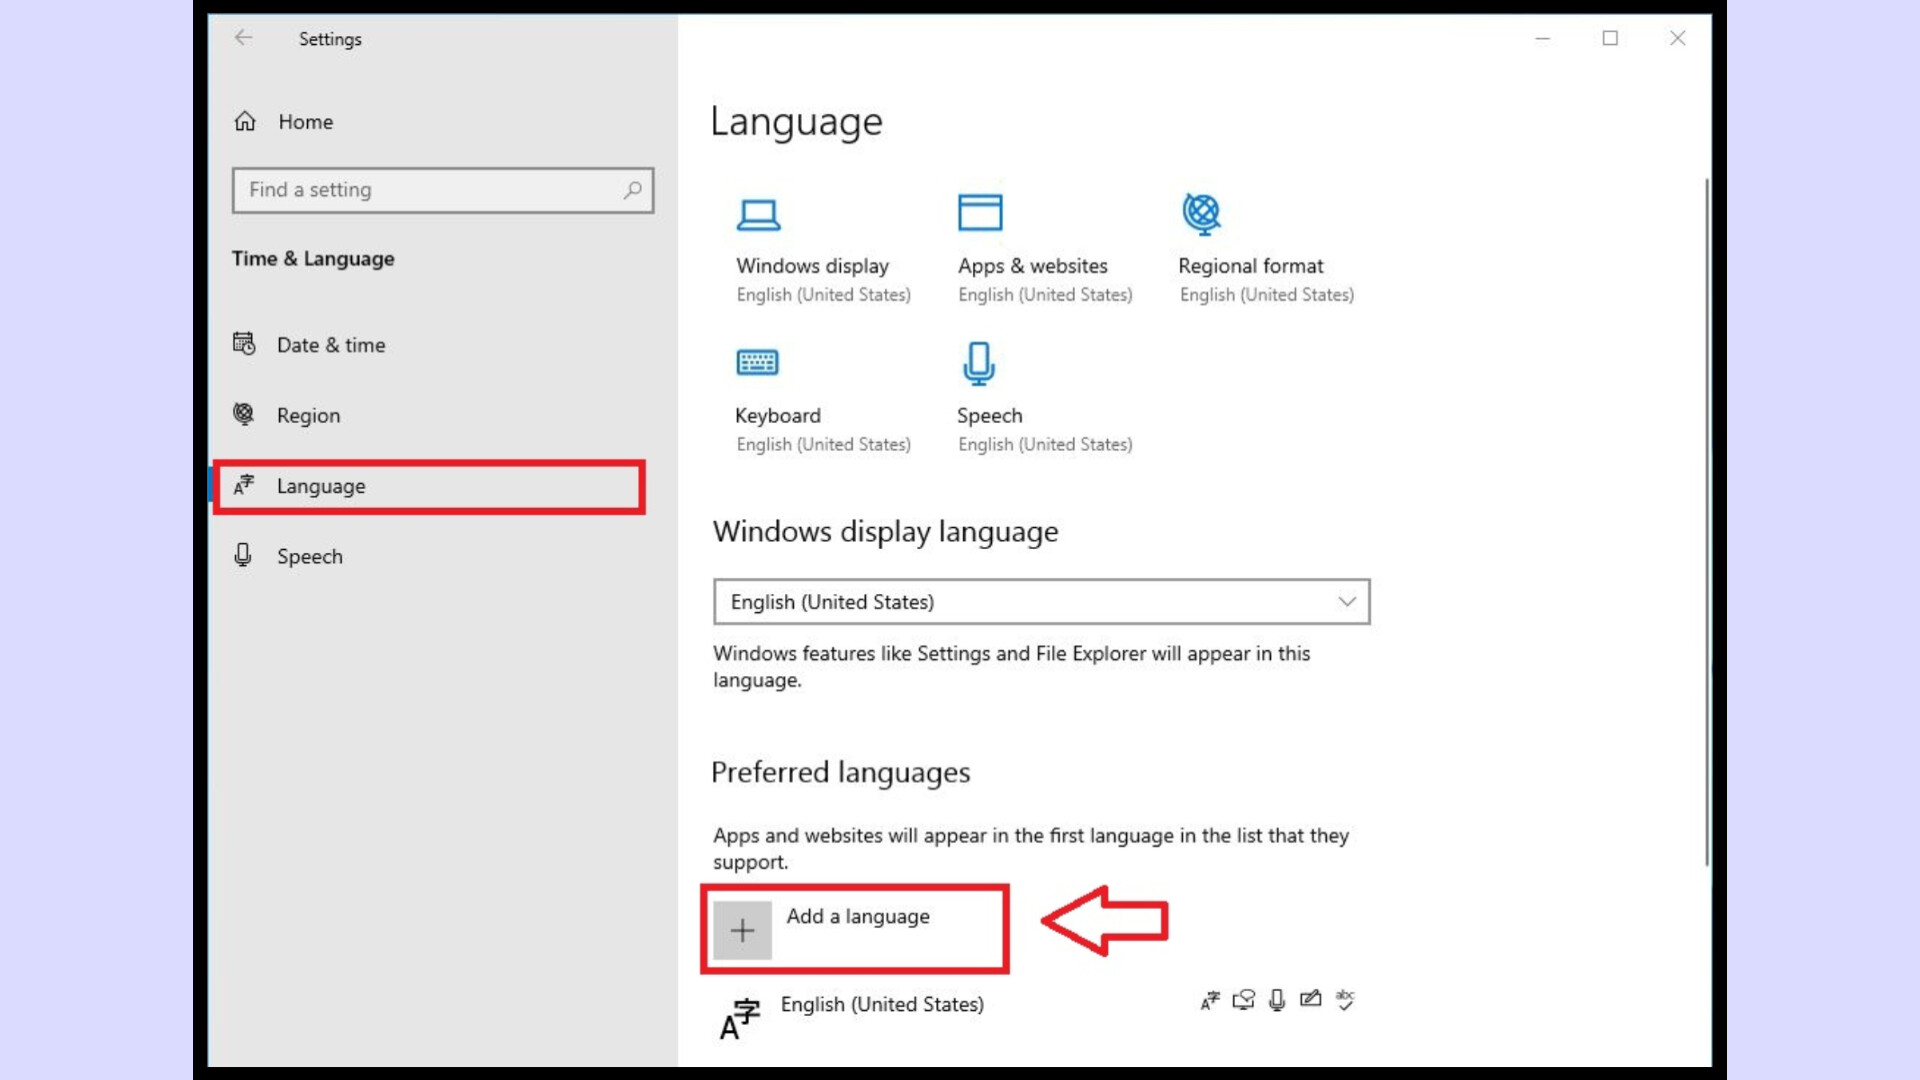Open the Apps & websites tile label
The height and width of the screenshot is (1080, 1920).
click(1032, 266)
